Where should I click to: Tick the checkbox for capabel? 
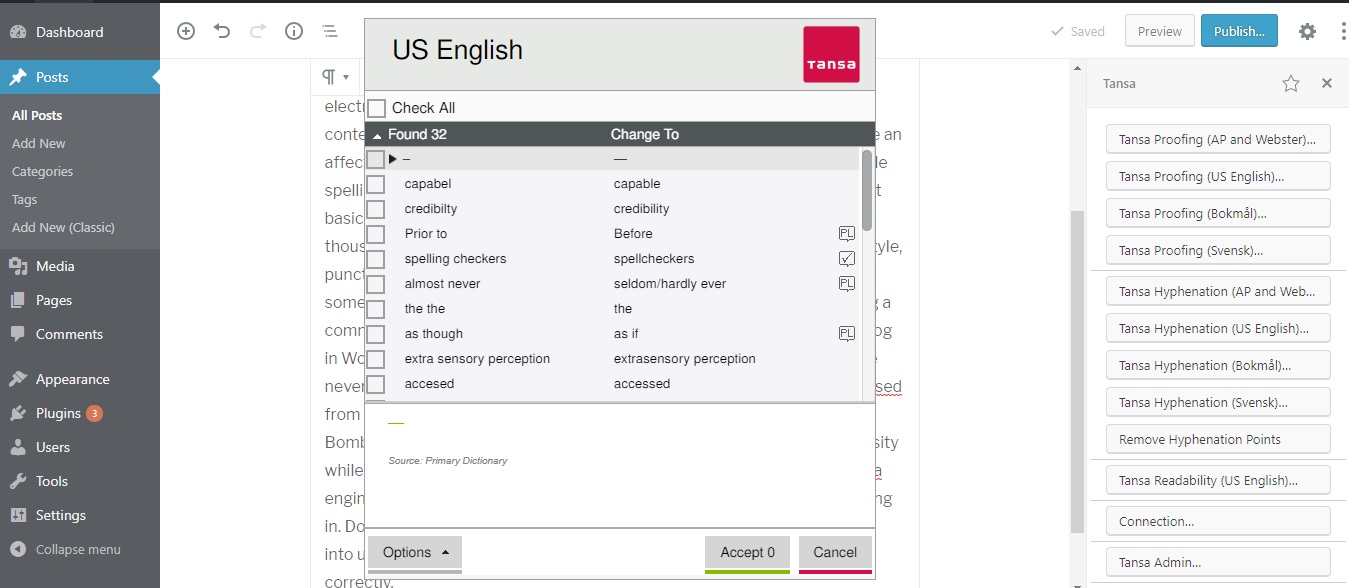pyautogui.click(x=375, y=184)
